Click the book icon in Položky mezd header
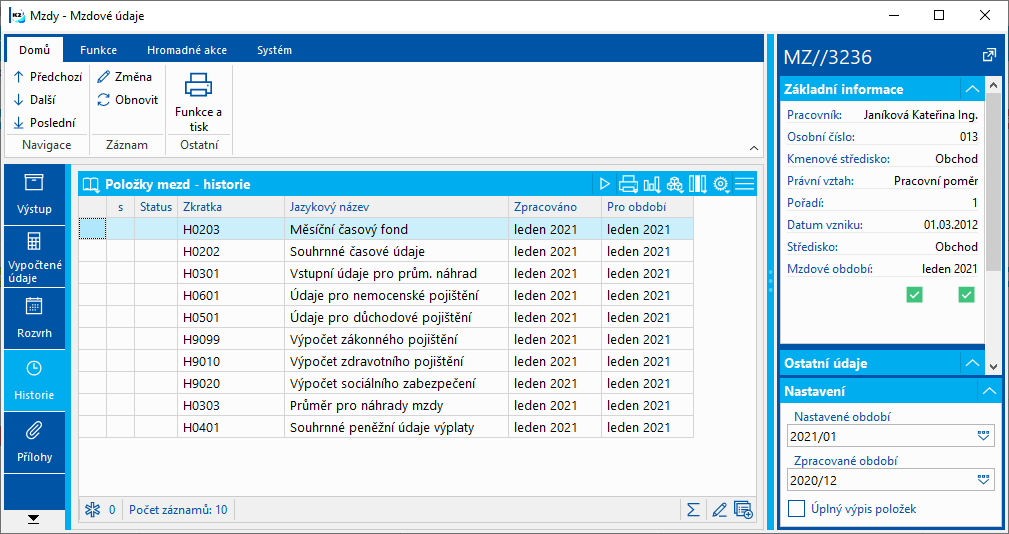This screenshot has width=1009, height=534. coord(92,185)
